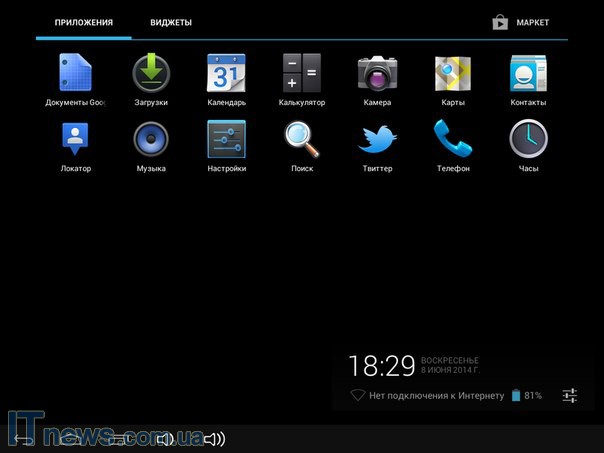This screenshot has width=604, height=453.
Task: Open the Настройки settings app
Action: point(226,140)
